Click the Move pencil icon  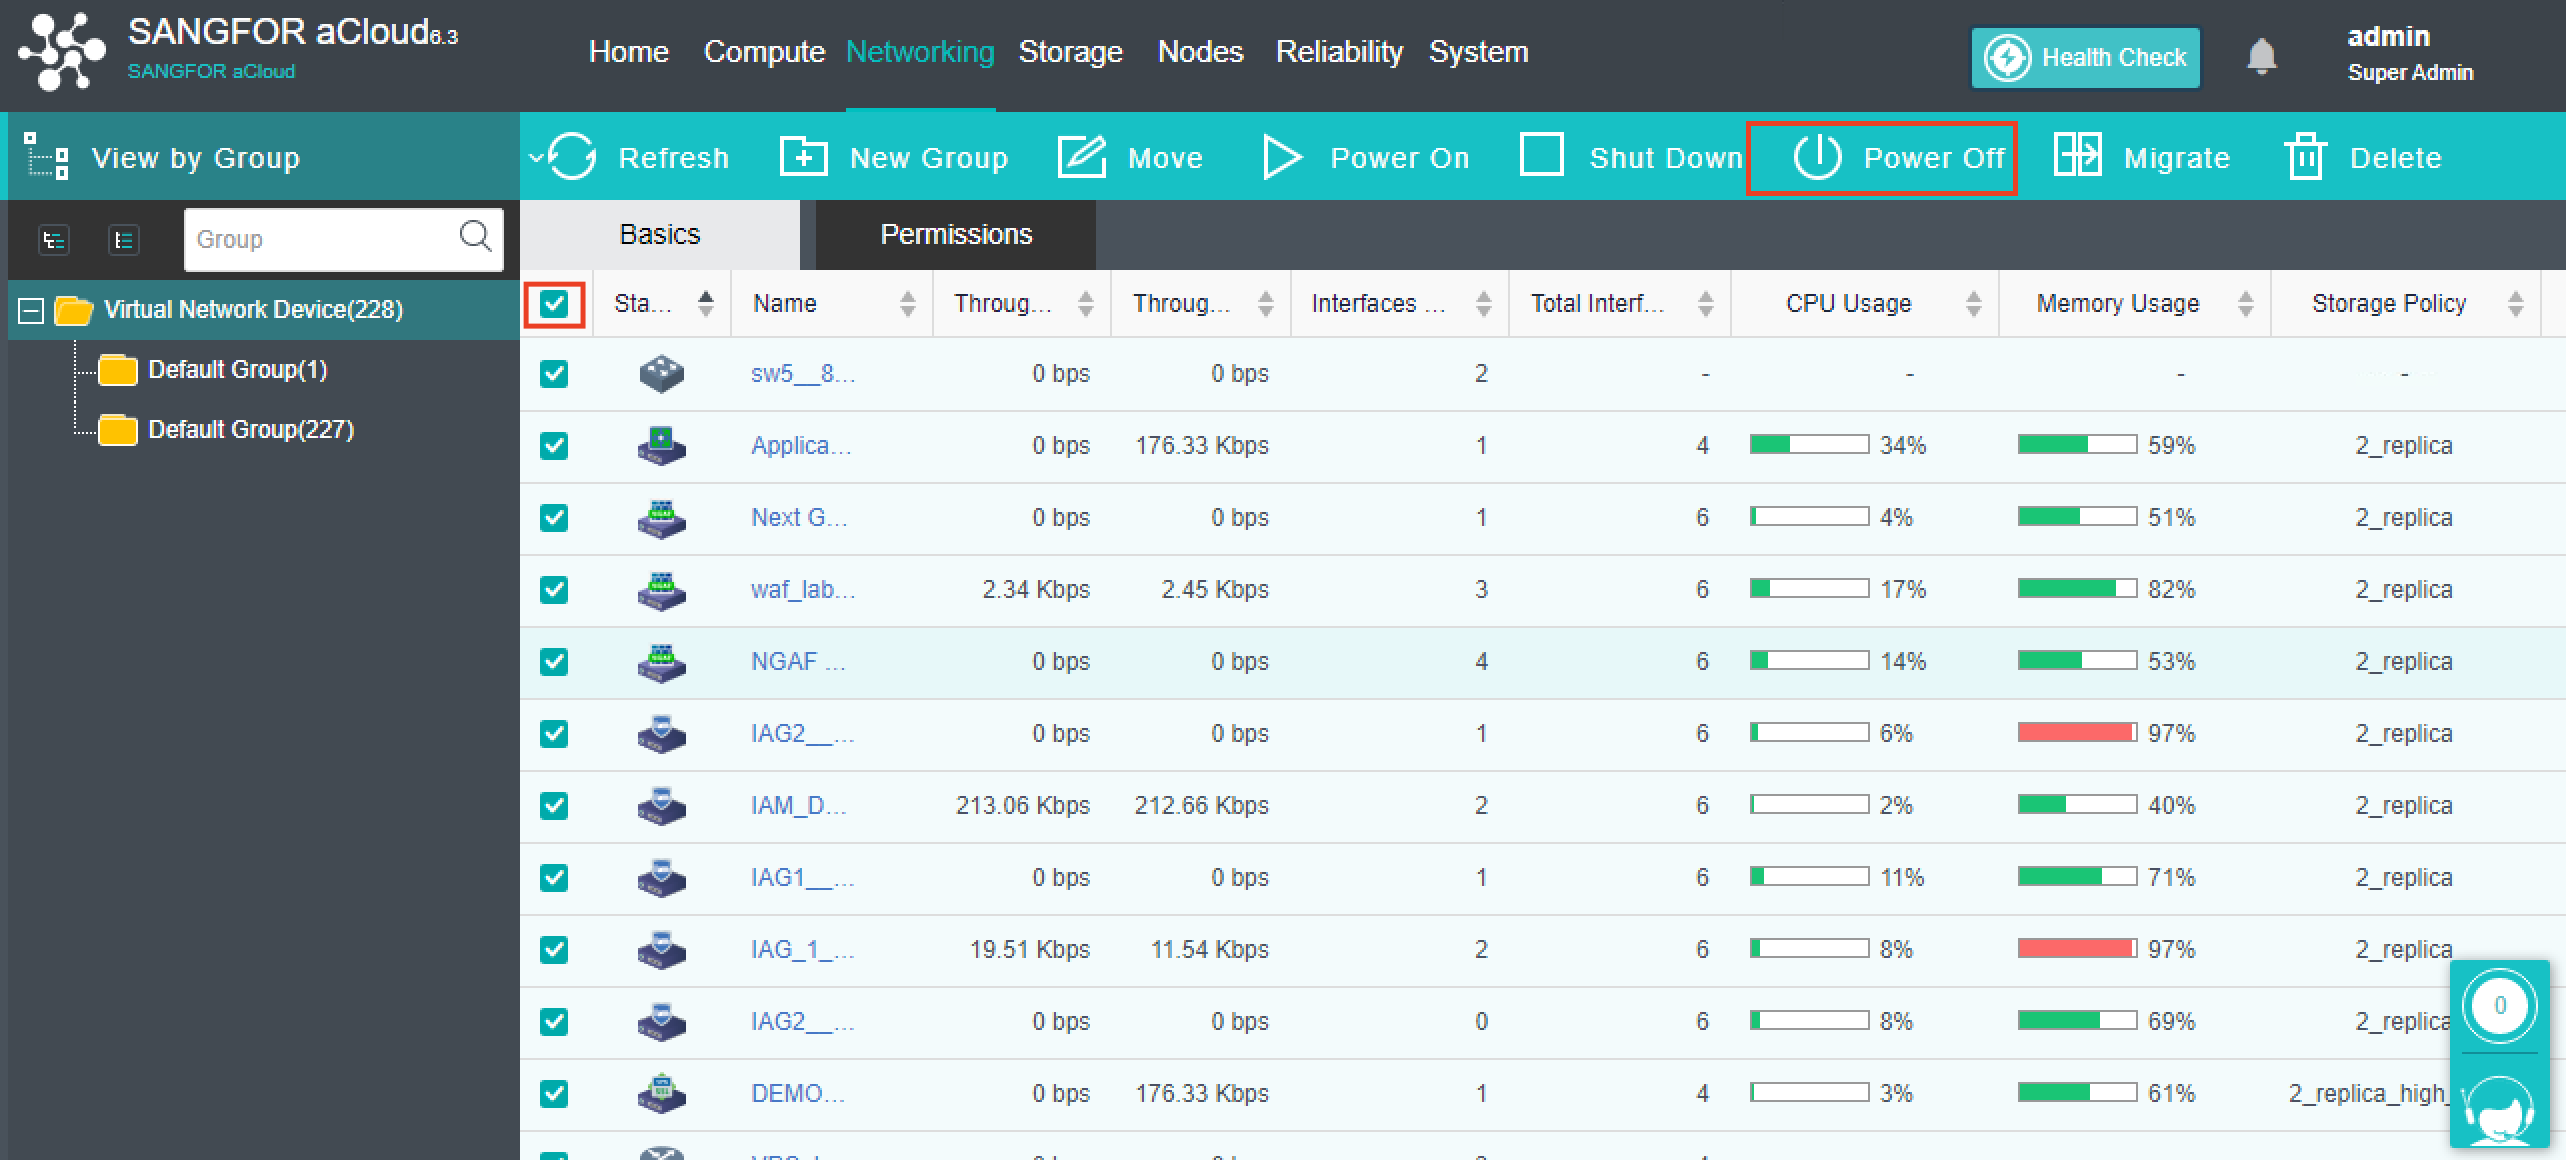tap(1081, 157)
